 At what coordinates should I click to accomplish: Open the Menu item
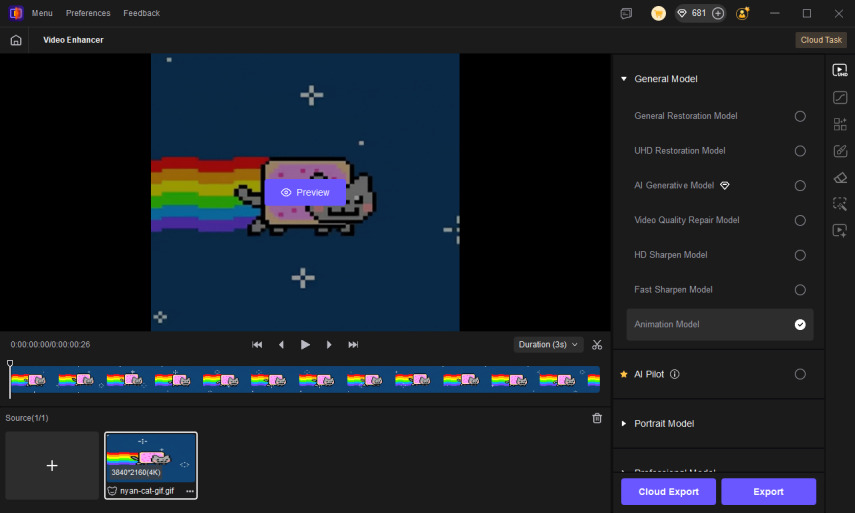pyautogui.click(x=42, y=13)
